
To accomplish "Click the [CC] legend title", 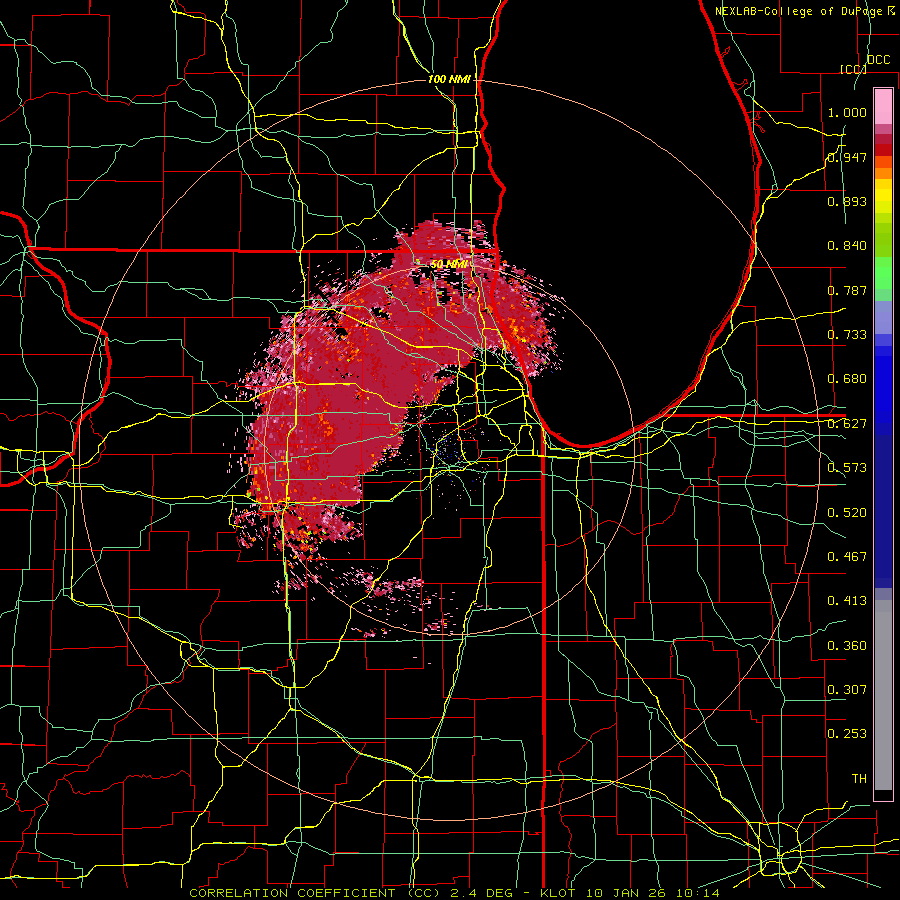I will coord(853,69).
